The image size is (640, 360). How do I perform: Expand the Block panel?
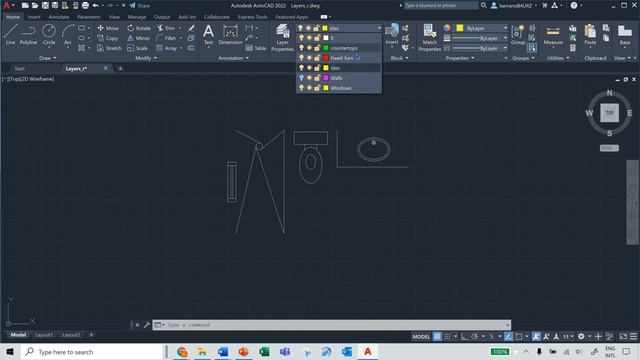pos(399,58)
